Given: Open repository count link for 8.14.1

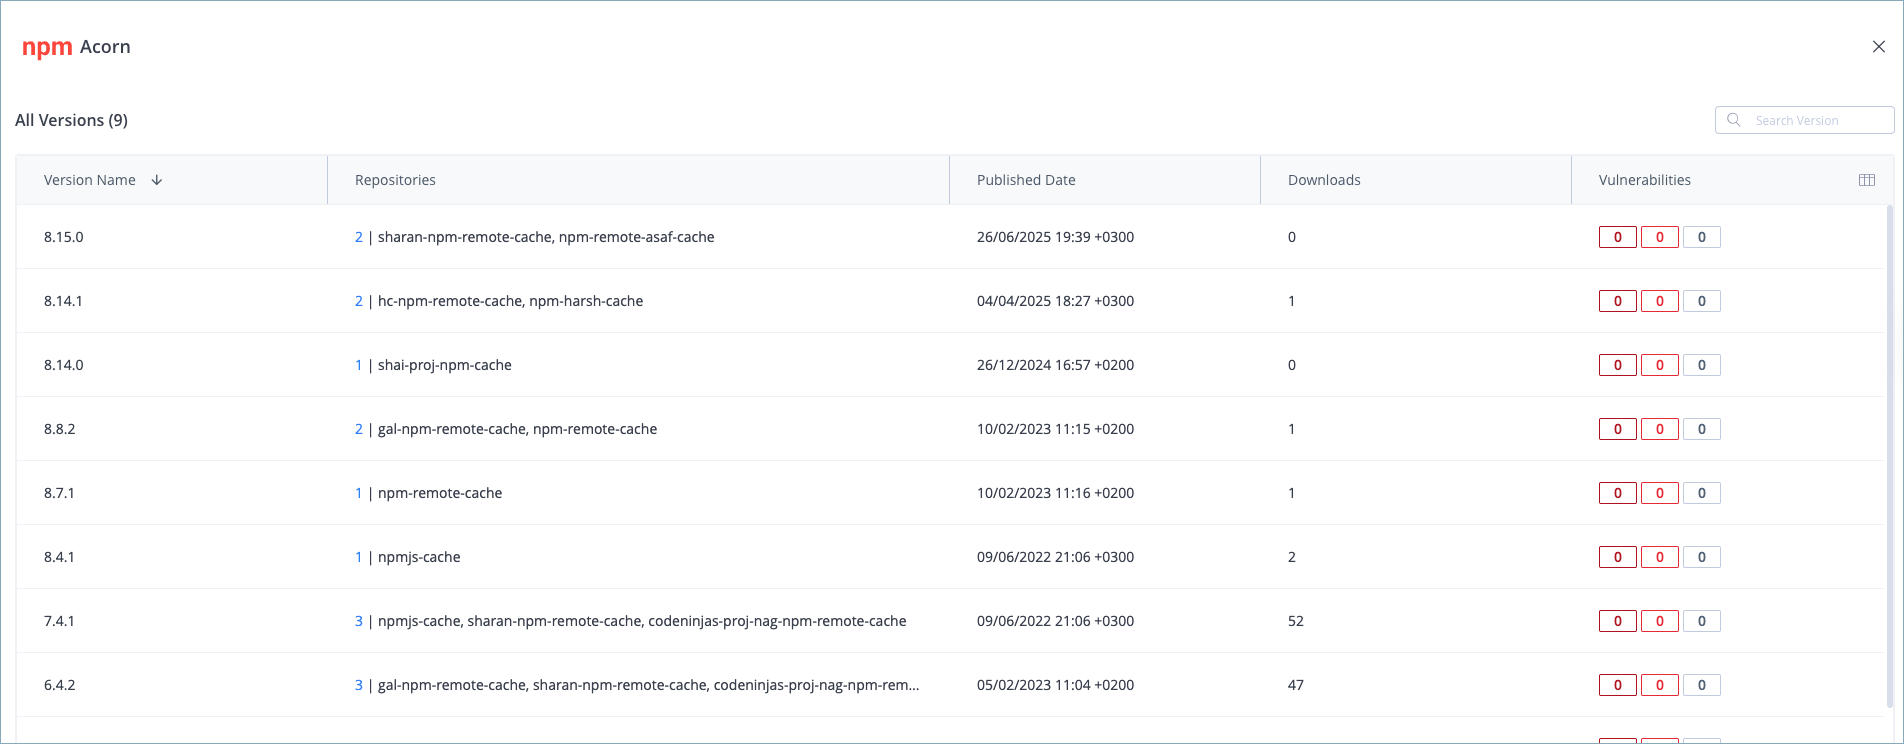Looking at the screenshot, I should click(x=359, y=301).
